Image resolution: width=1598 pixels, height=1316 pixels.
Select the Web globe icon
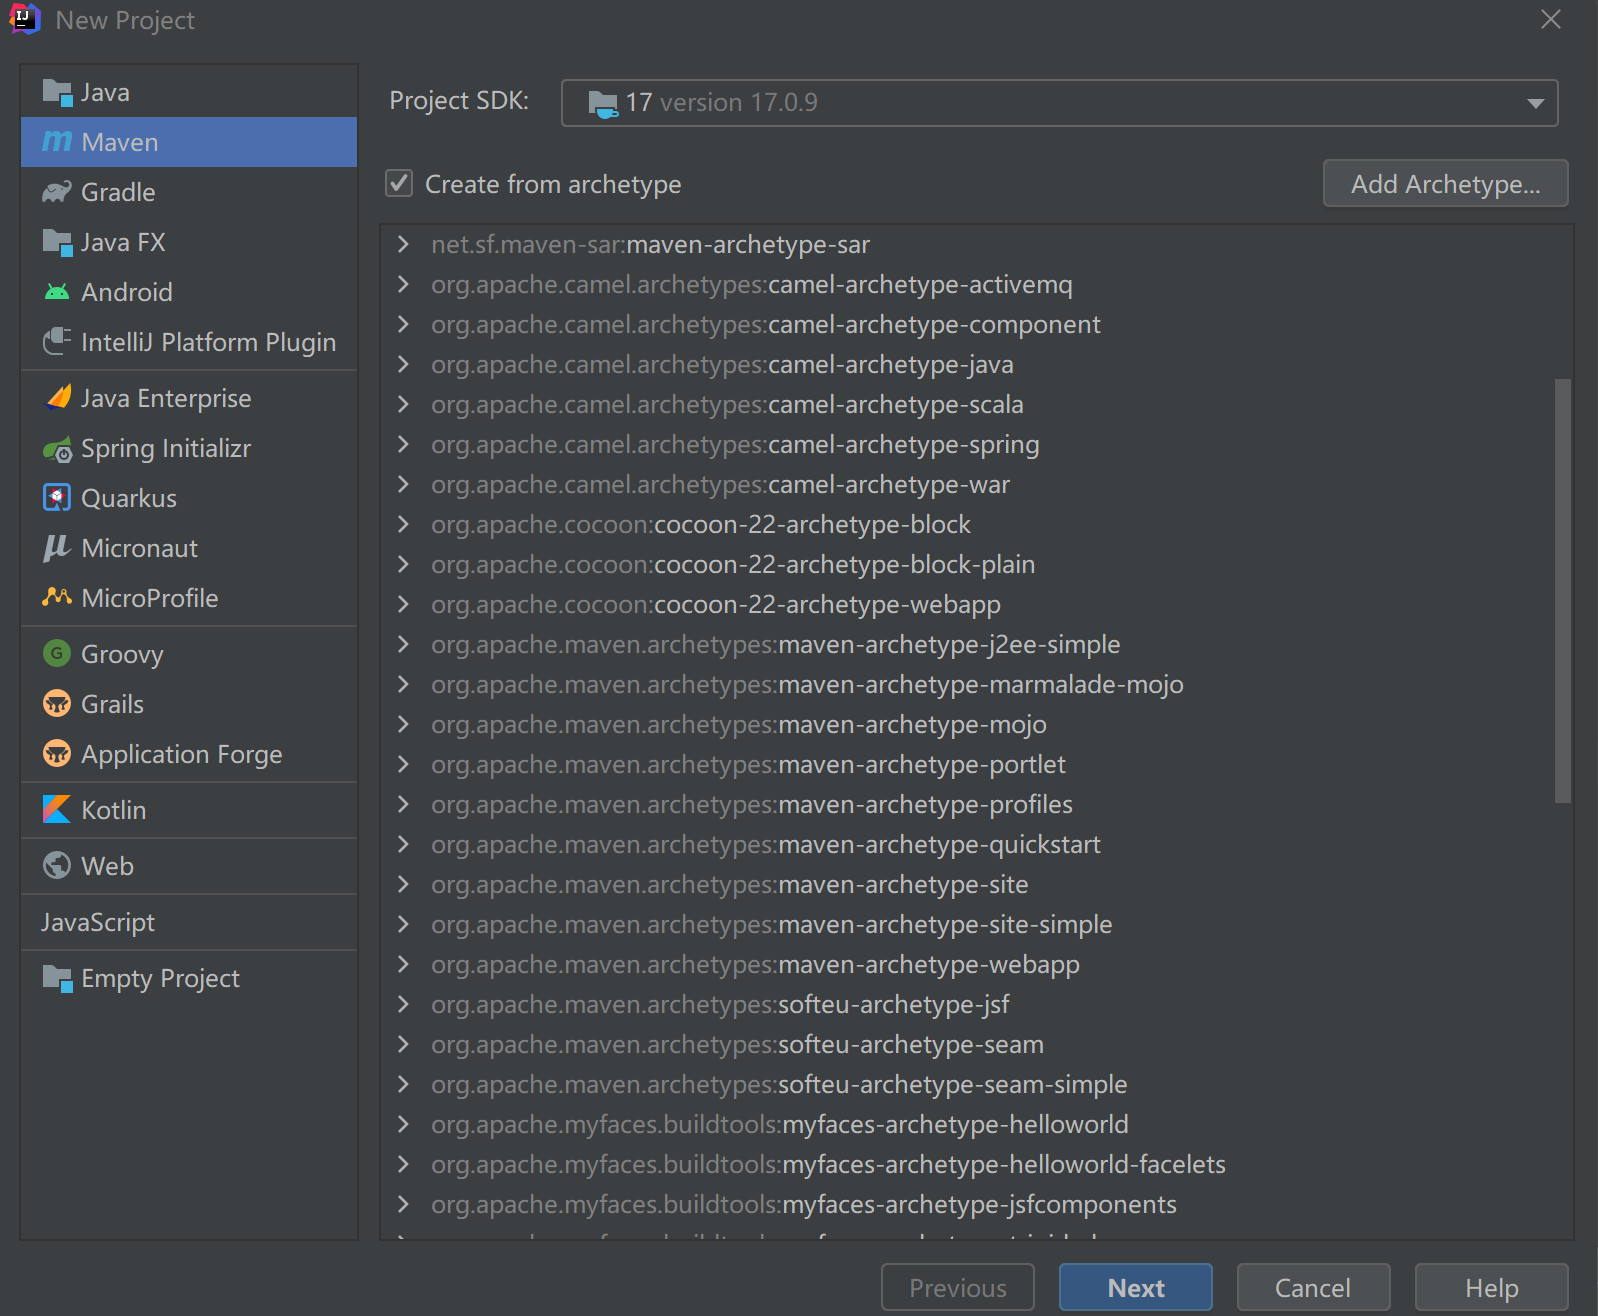click(57, 866)
